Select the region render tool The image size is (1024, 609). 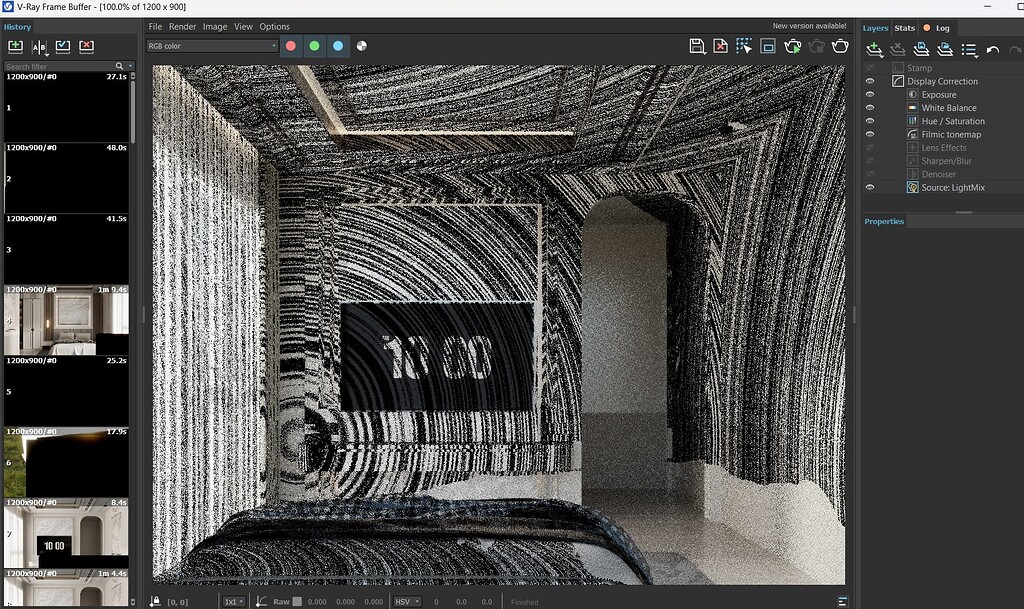[x=742, y=46]
